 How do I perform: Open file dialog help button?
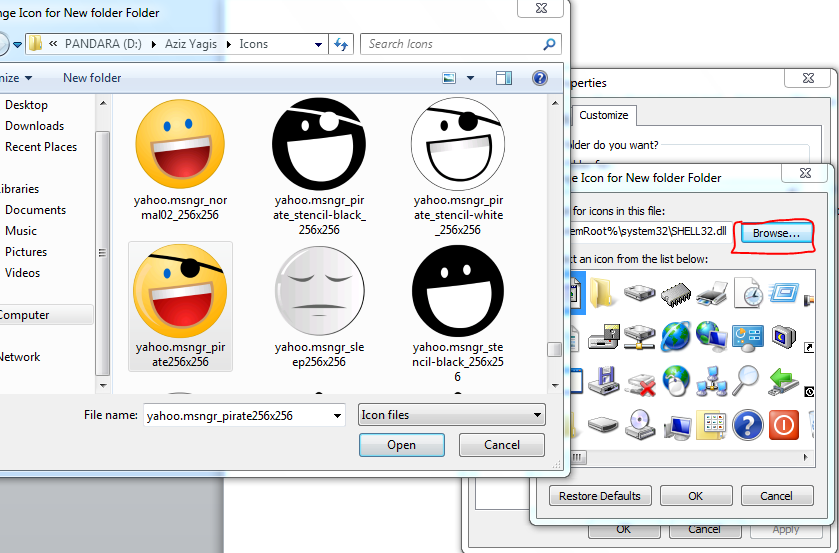click(540, 78)
